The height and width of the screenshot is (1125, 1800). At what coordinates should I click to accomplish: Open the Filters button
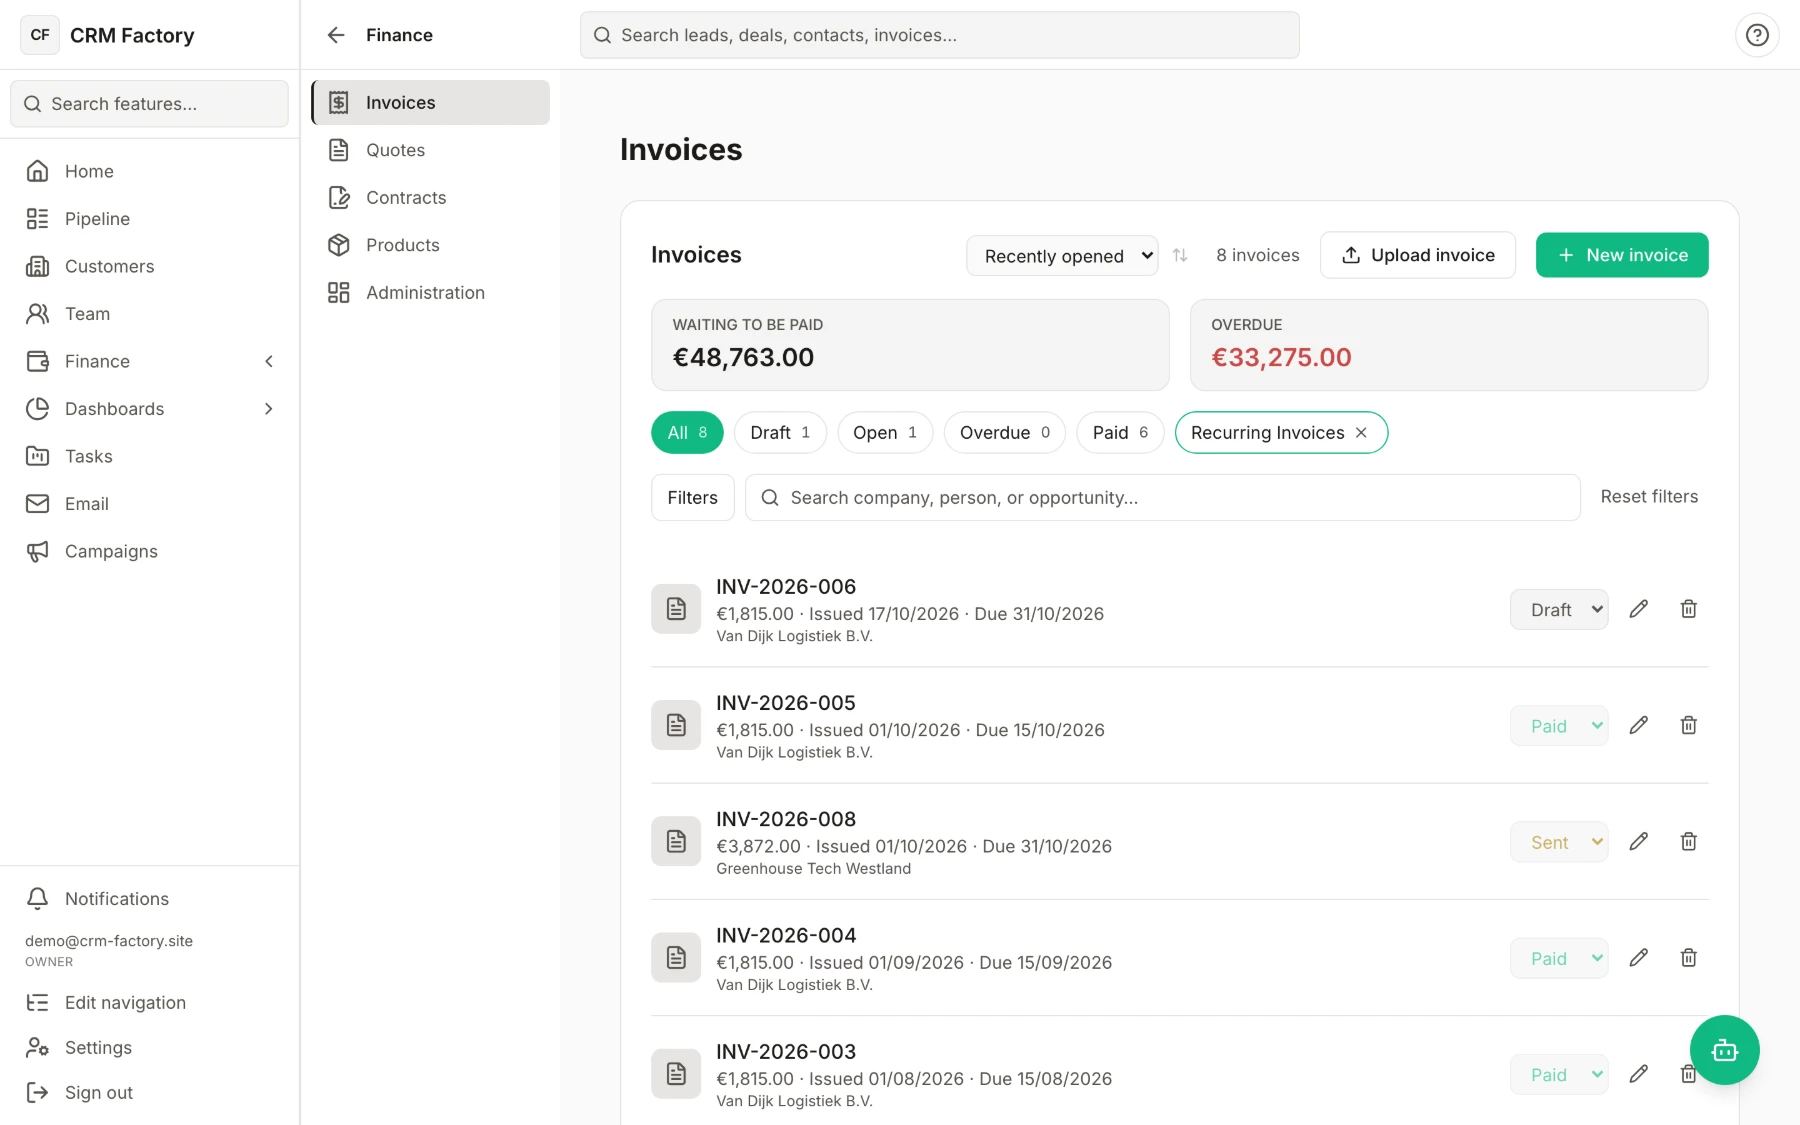point(693,498)
